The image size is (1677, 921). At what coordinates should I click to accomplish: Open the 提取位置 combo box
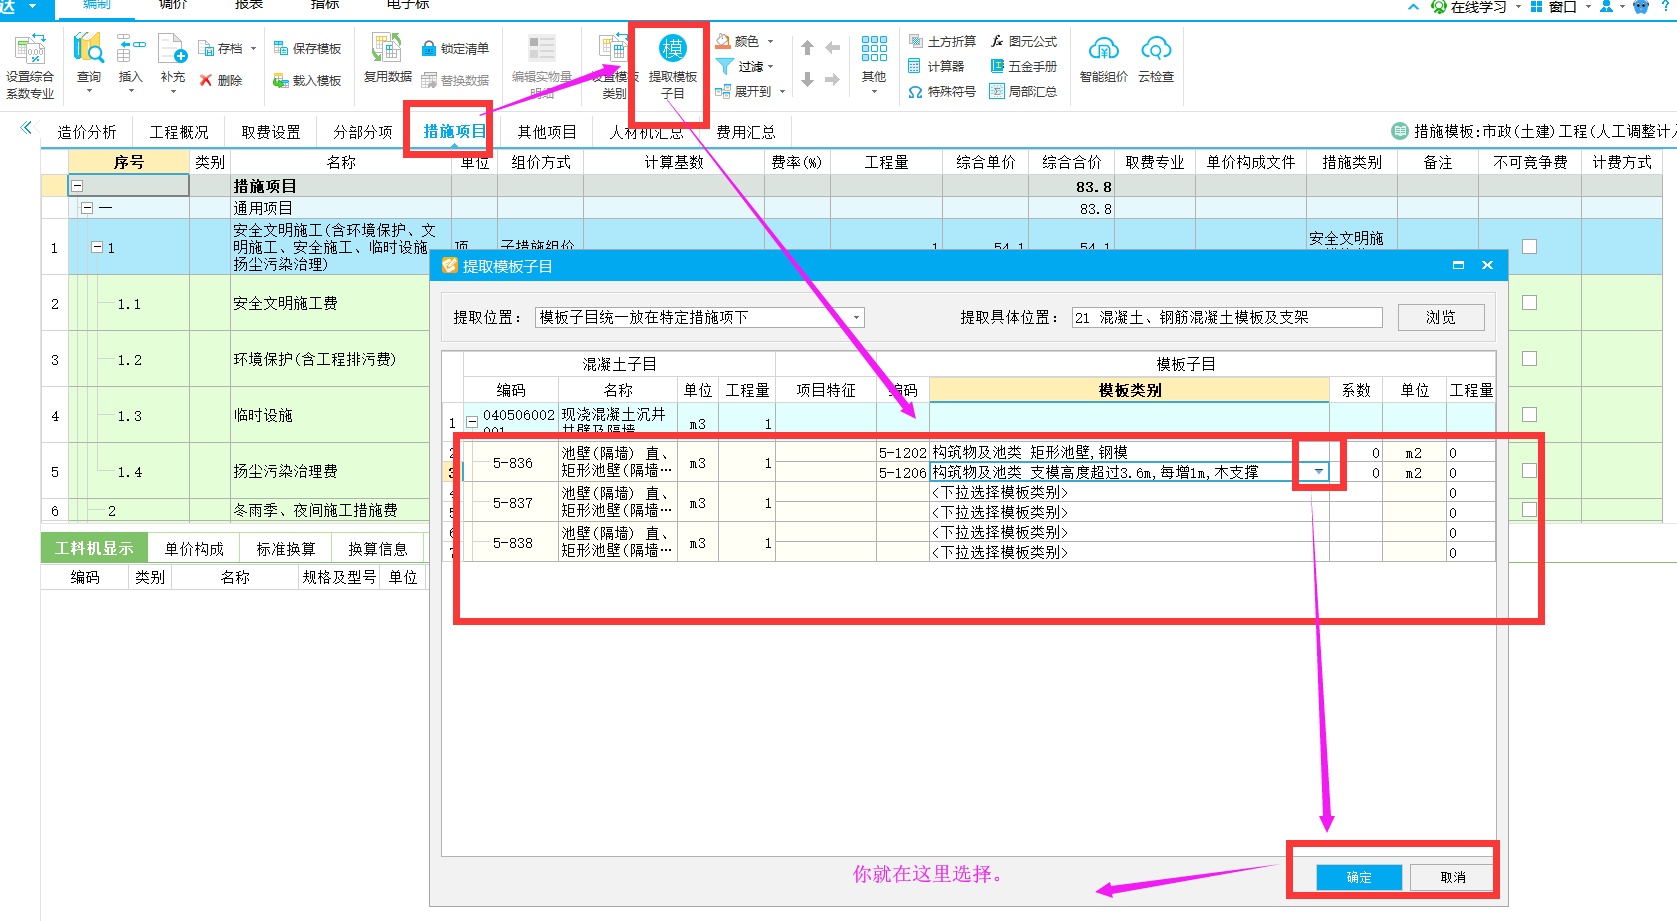tap(700, 317)
